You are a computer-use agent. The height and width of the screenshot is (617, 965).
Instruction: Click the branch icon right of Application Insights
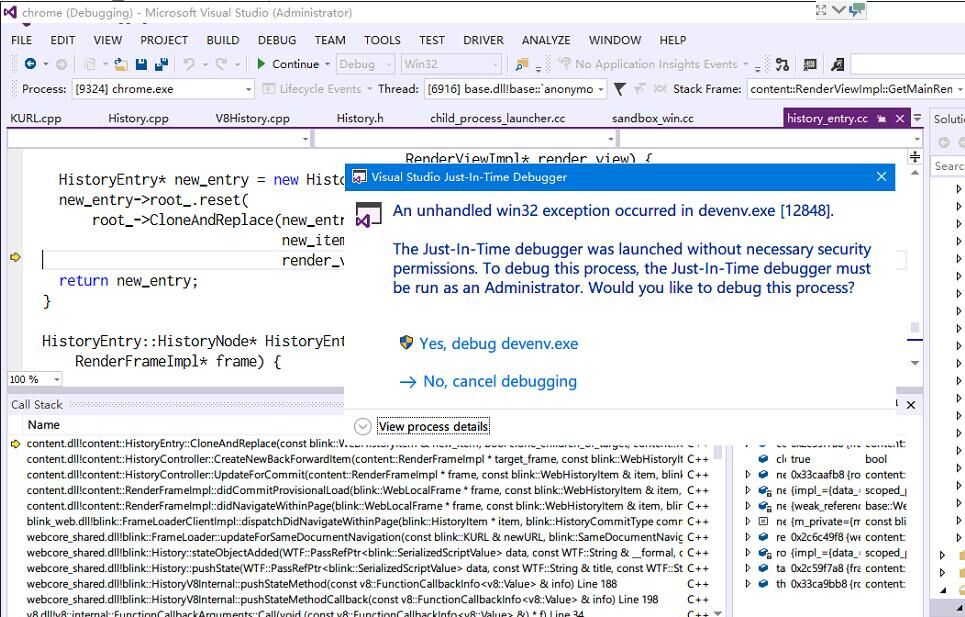click(x=782, y=64)
